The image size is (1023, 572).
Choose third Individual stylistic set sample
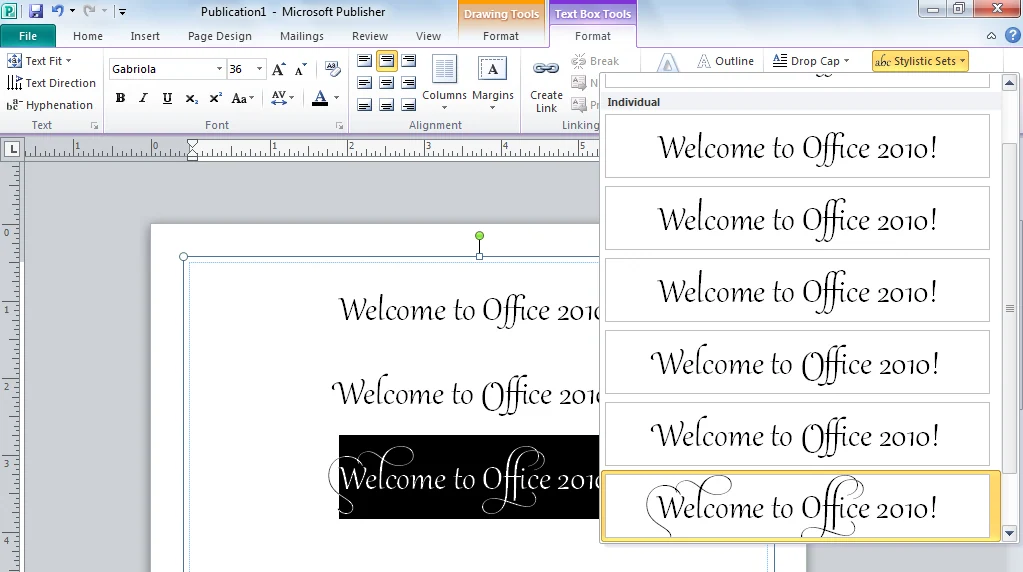point(797,290)
